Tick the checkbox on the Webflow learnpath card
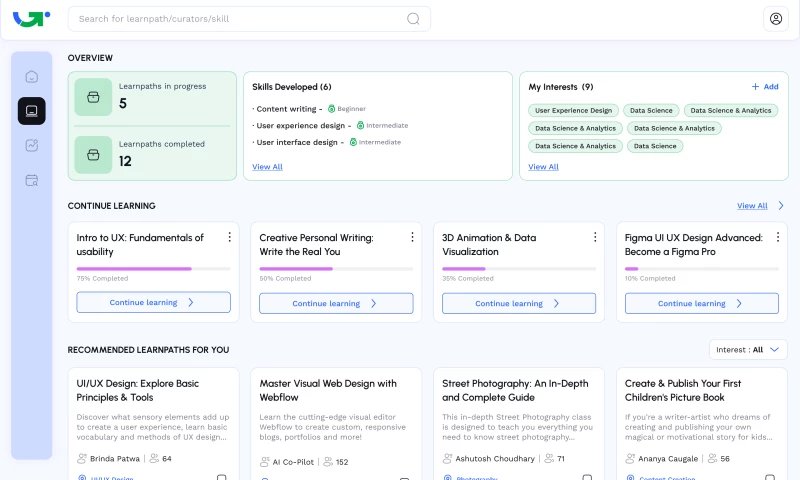800x480 pixels. (405, 478)
